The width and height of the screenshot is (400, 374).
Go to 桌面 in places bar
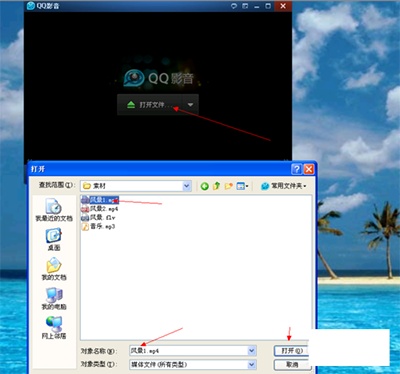(x=54, y=239)
